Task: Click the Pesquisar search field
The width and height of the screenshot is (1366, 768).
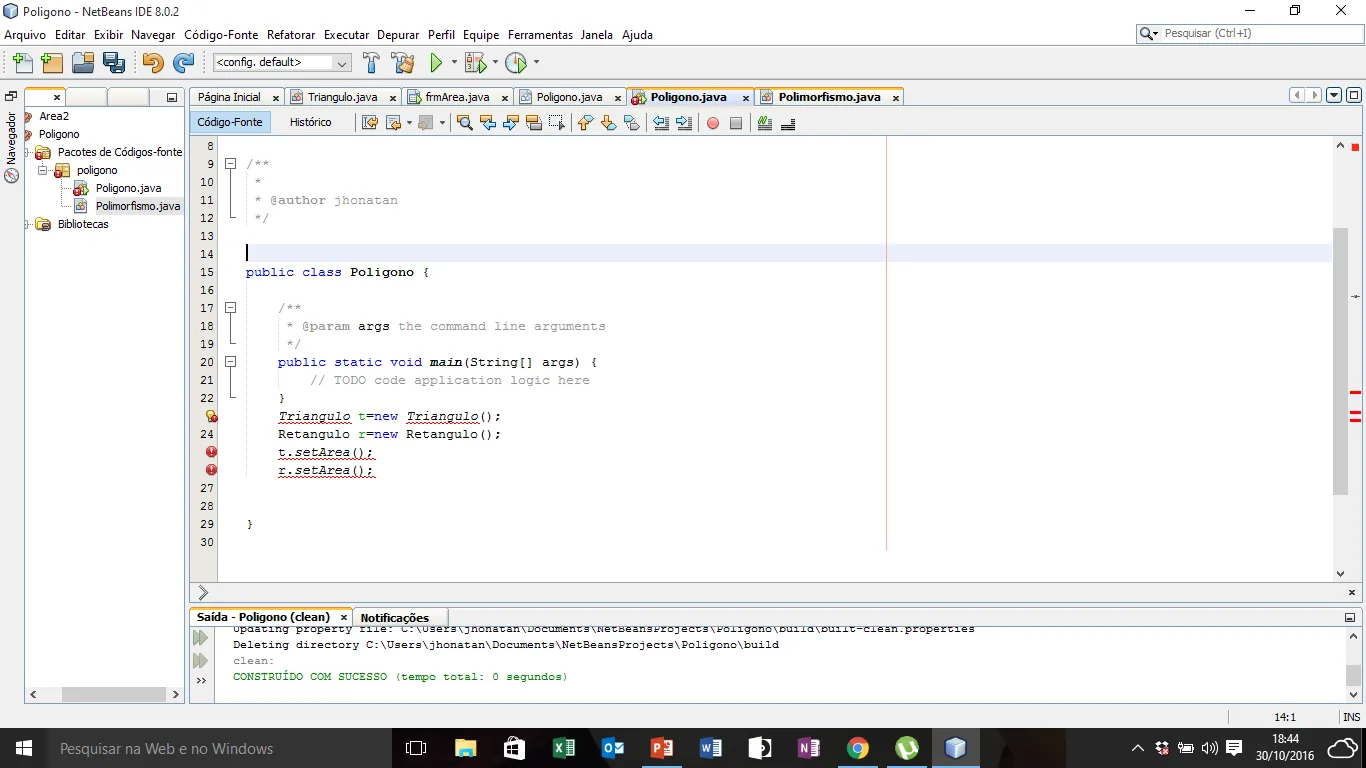Action: click(x=1255, y=33)
